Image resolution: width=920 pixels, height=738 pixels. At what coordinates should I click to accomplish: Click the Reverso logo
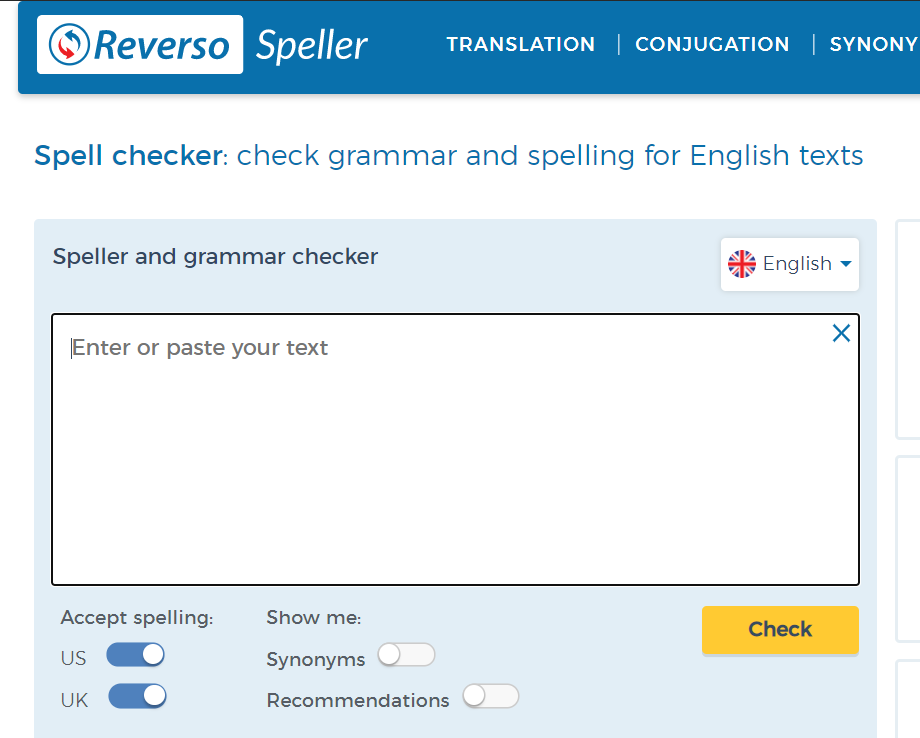(140, 45)
